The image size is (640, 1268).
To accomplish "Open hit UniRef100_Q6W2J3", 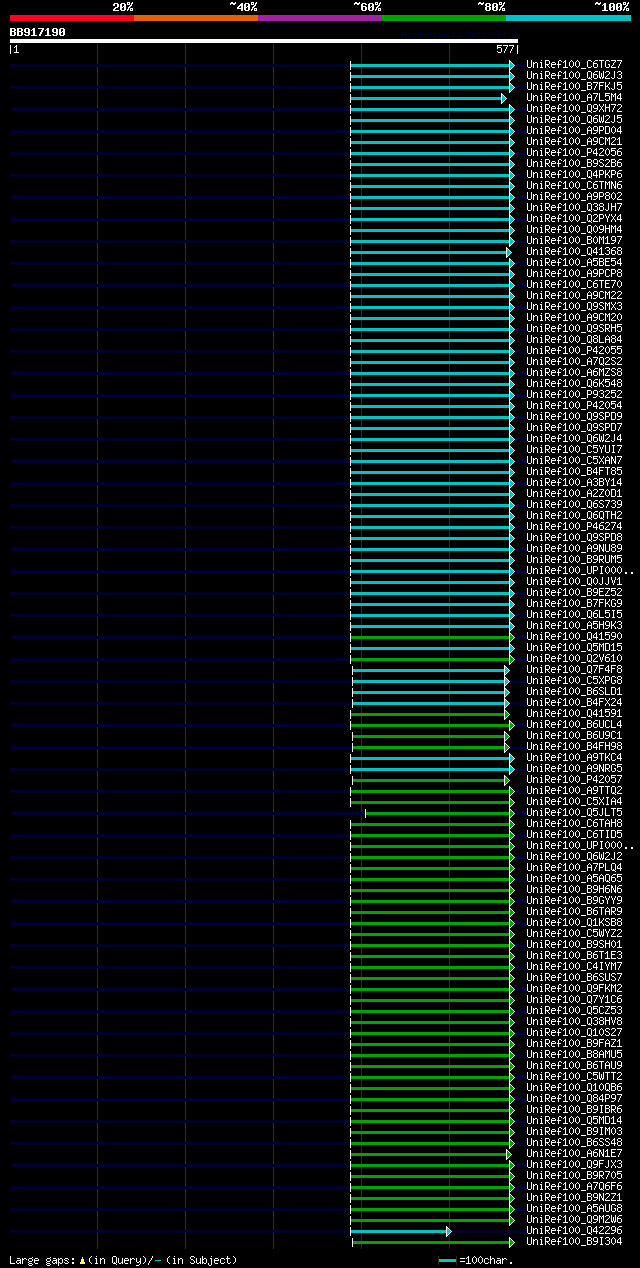I will (574, 76).
